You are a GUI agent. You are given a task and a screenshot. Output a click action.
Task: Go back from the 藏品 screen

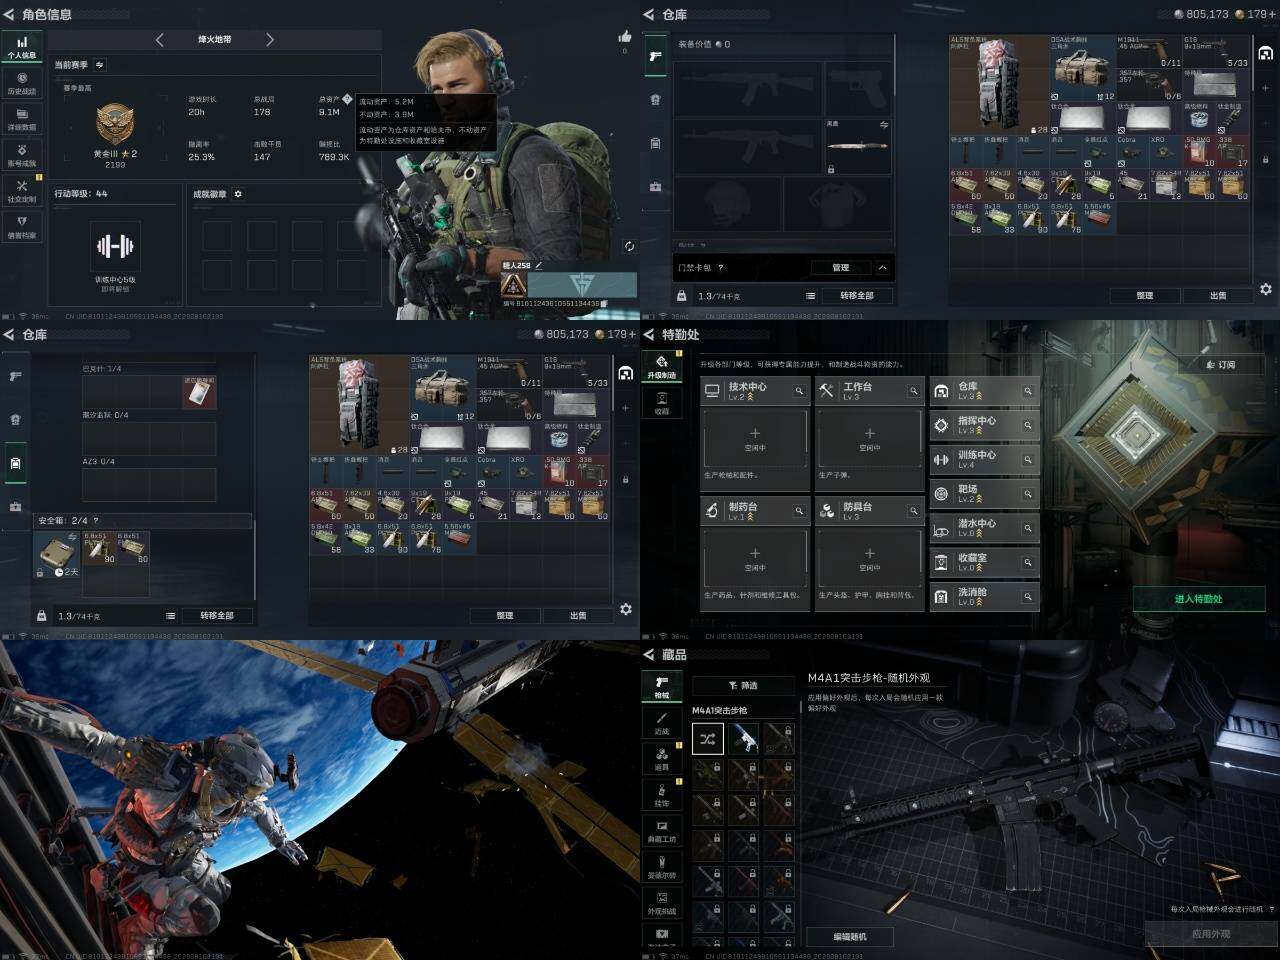pos(648,654)
